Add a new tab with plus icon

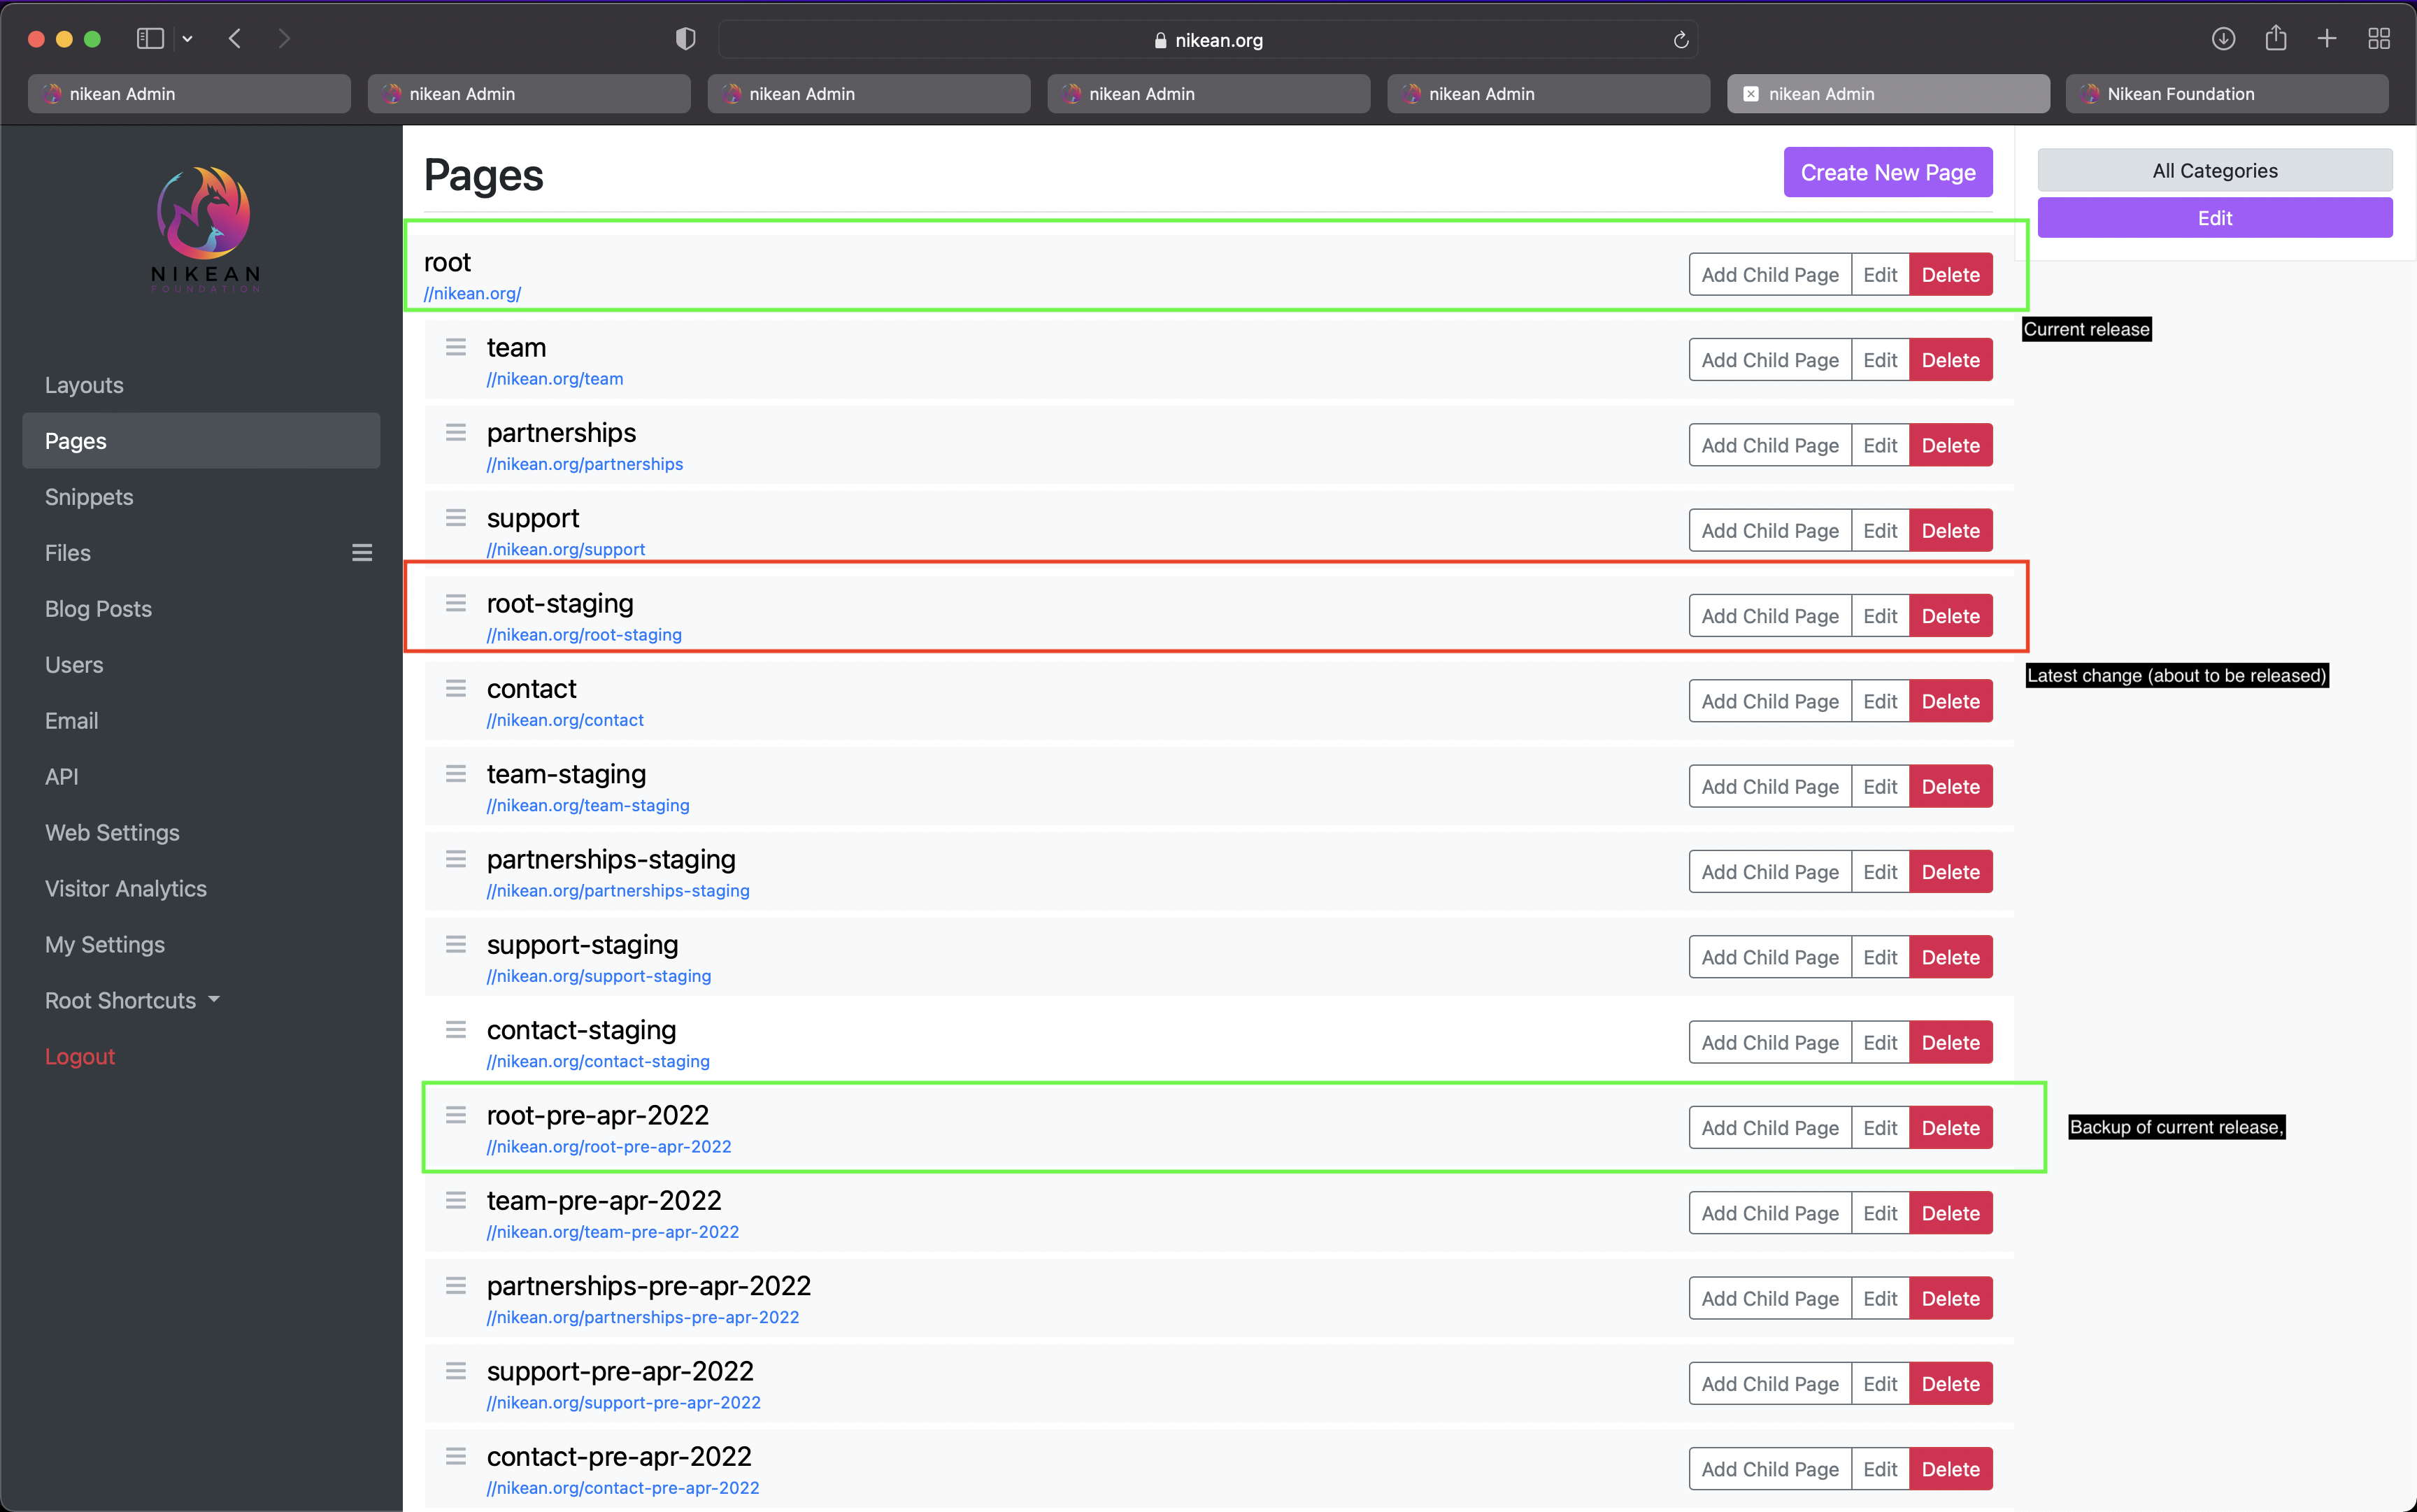point(2327,39)
